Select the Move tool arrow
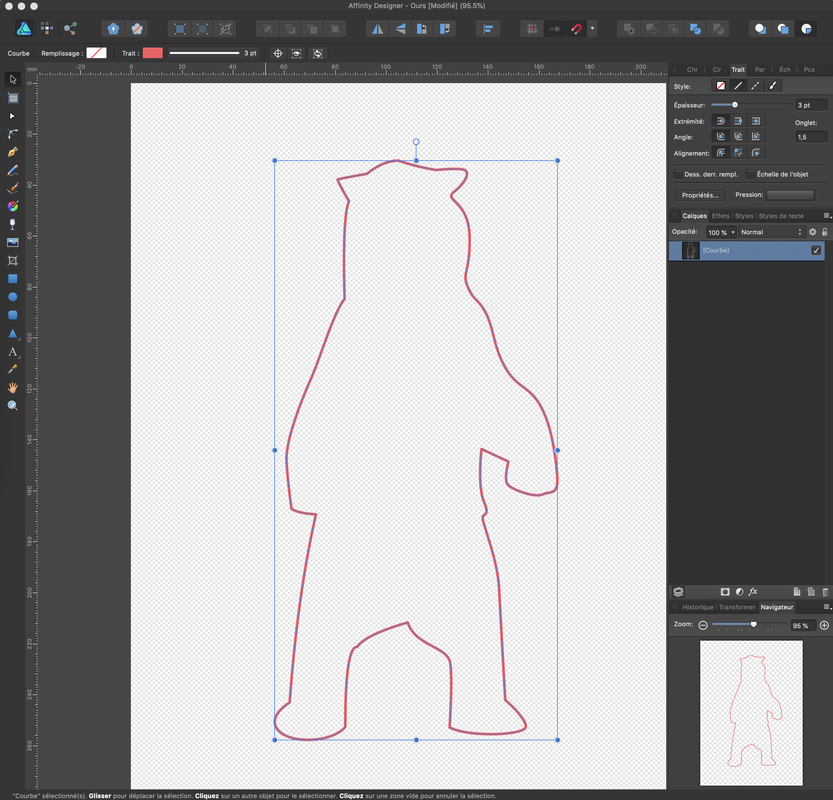 click(13, 80)
